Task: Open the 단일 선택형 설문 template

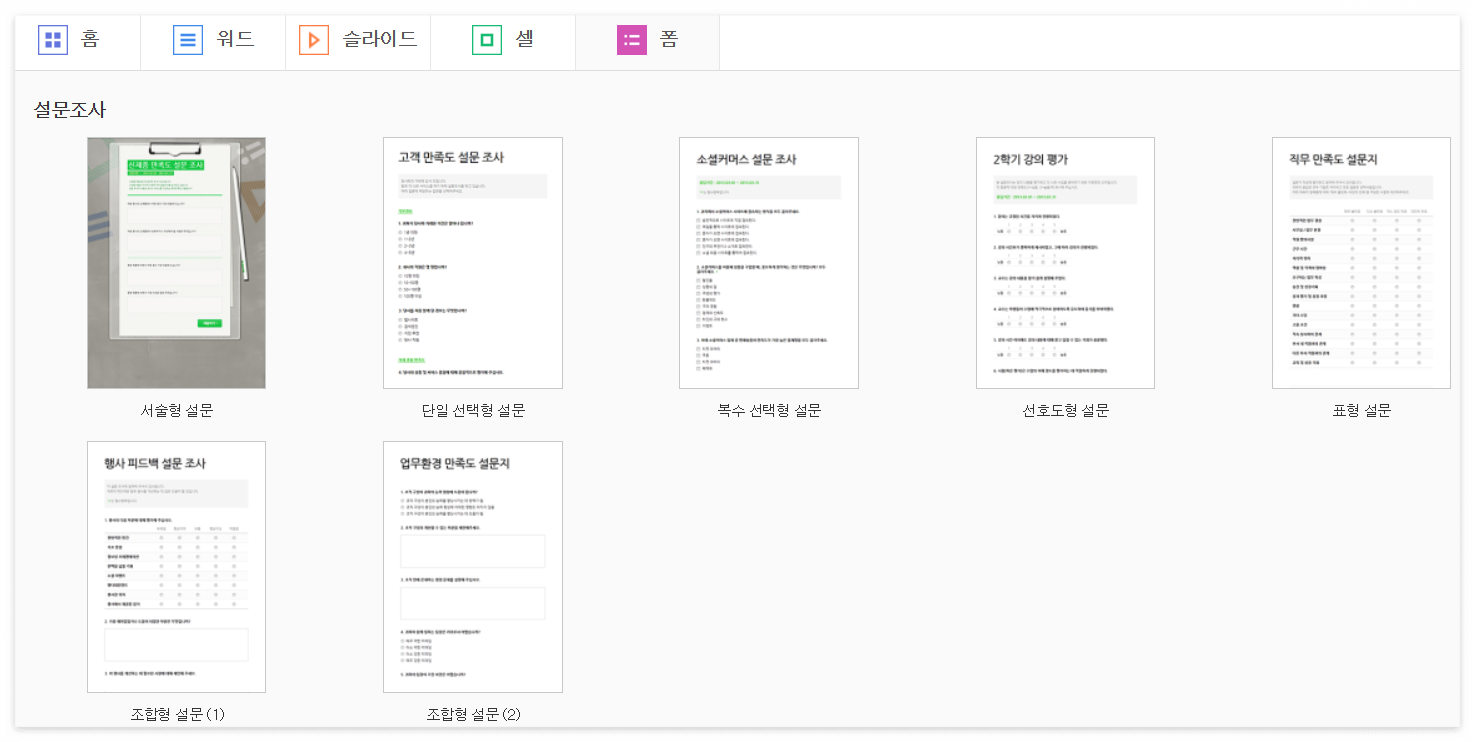Action: click(x=472, y=262)
